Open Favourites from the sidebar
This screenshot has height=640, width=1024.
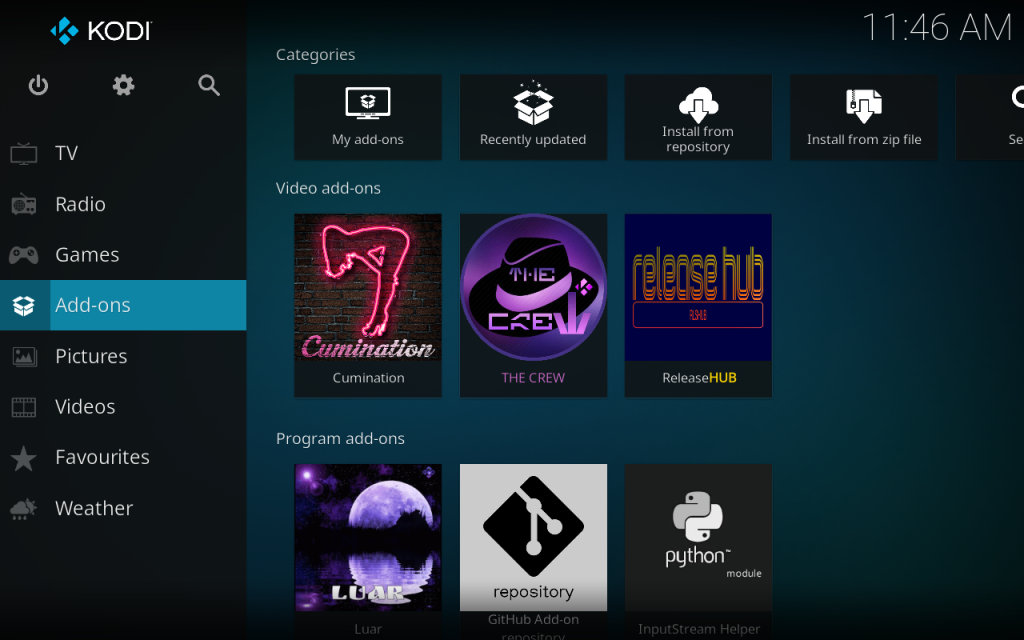pos(102,457)
